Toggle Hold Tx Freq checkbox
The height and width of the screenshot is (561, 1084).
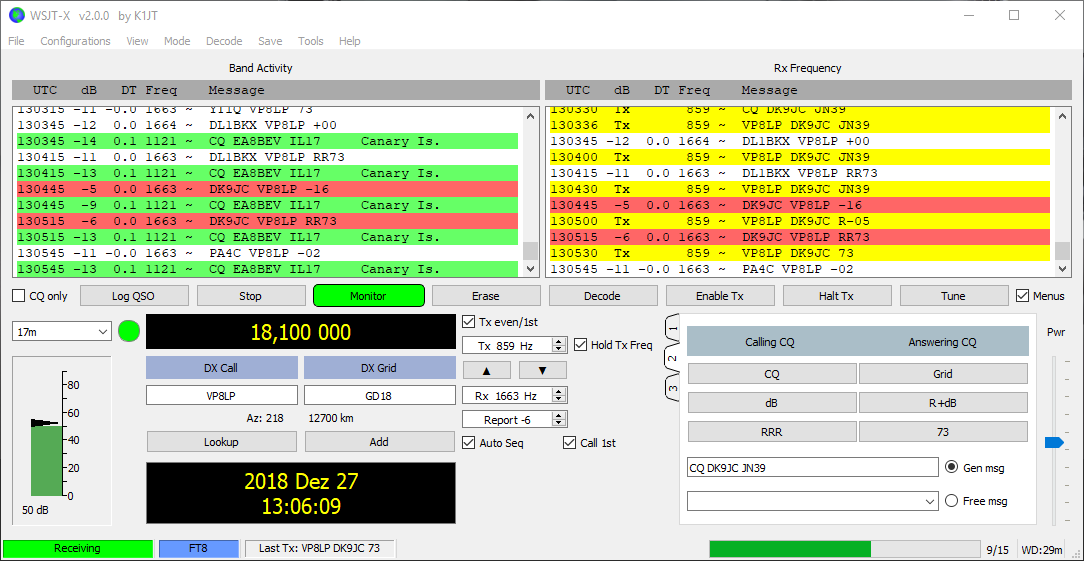[x=580, y=344]
